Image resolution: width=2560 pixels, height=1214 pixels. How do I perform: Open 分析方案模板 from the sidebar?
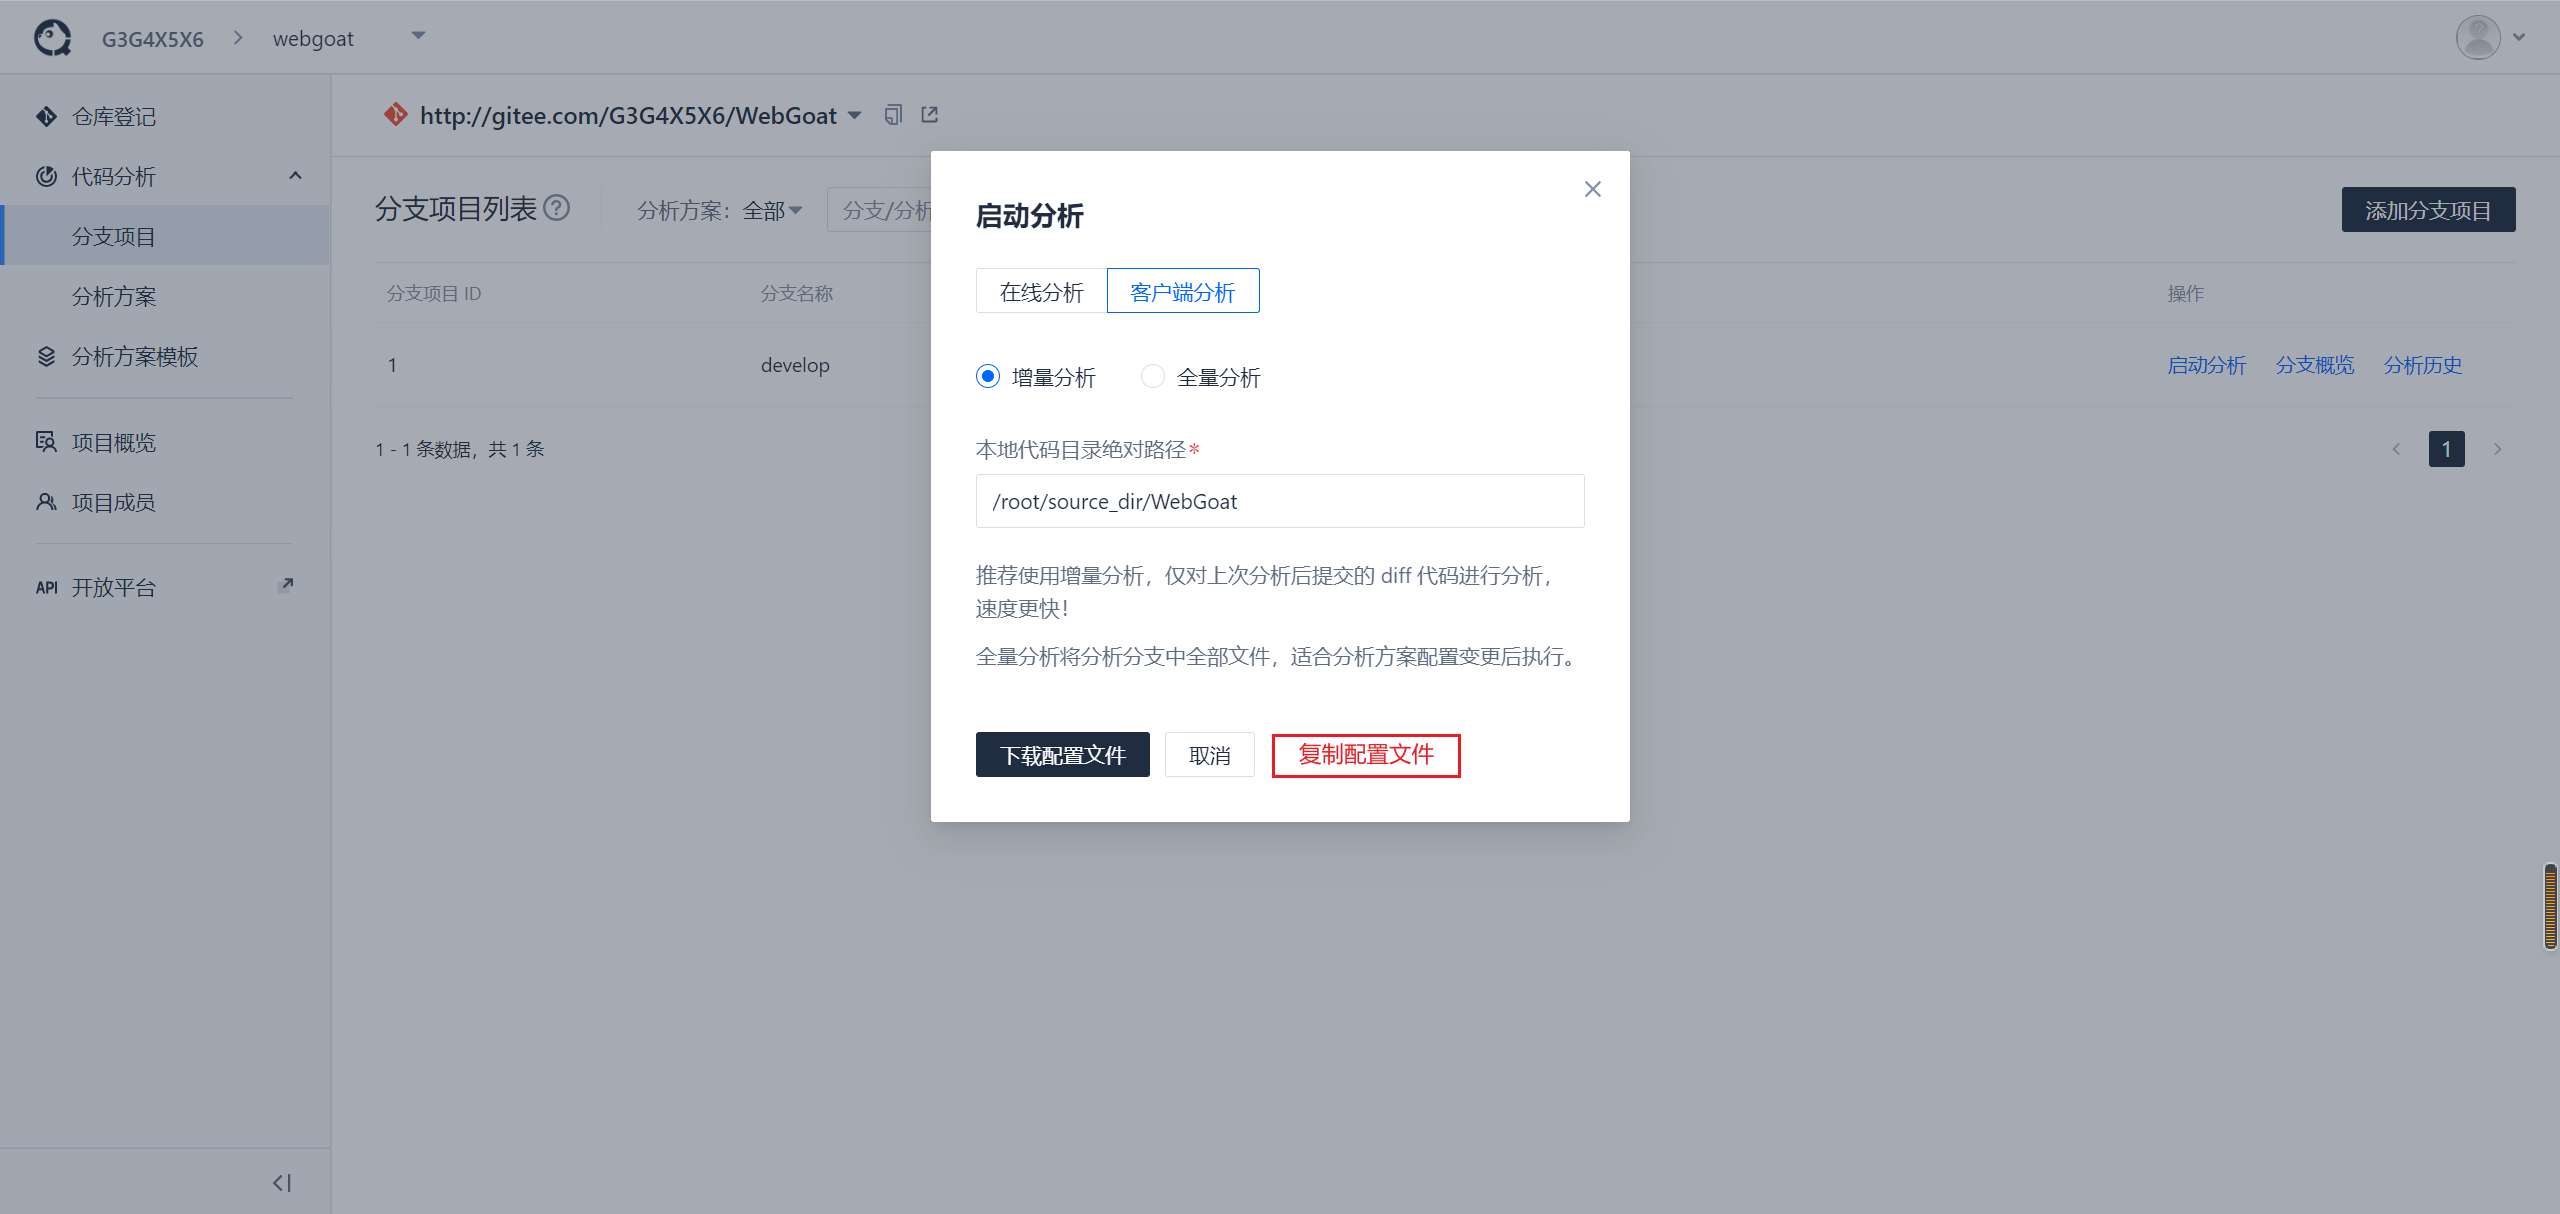pos(134,356)
